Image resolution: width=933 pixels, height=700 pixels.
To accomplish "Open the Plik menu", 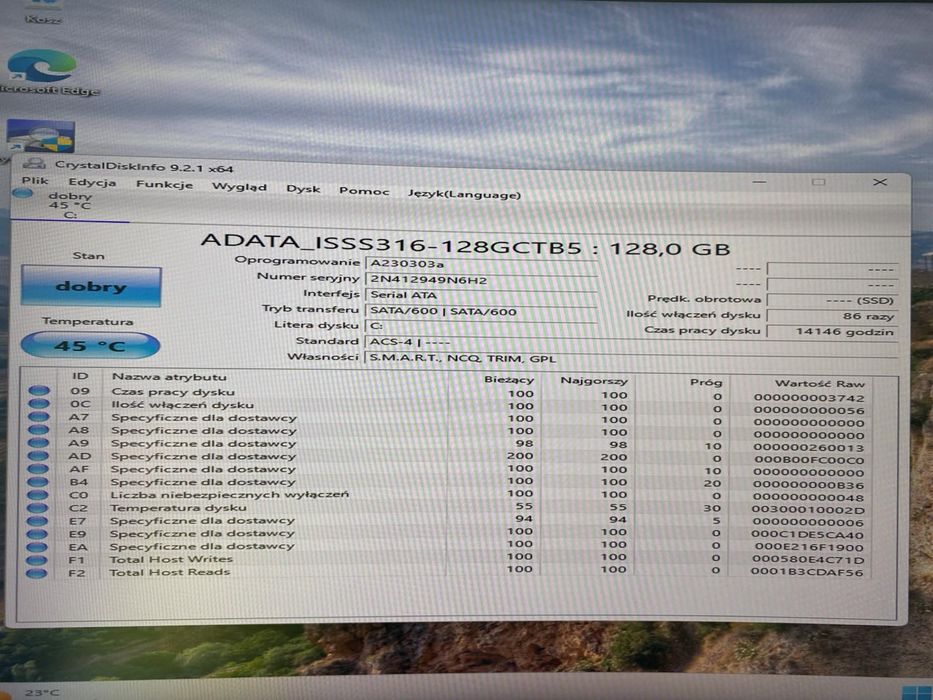I will pyautogui.click(x=35, y=180).
